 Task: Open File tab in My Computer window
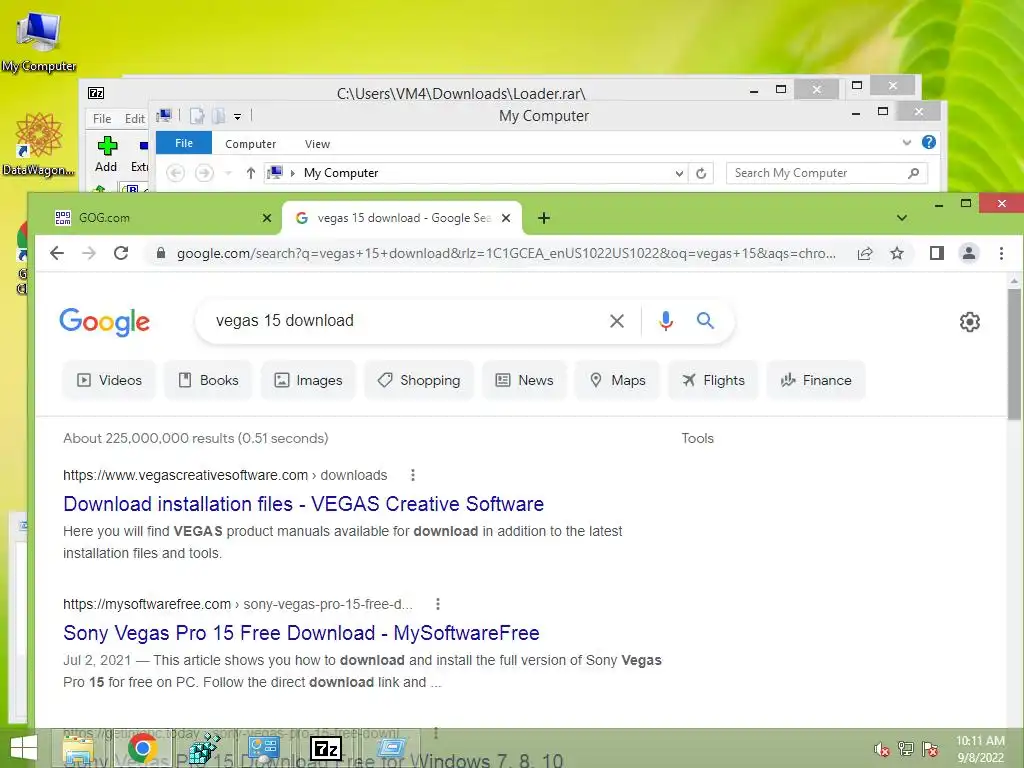pos(184,143)
